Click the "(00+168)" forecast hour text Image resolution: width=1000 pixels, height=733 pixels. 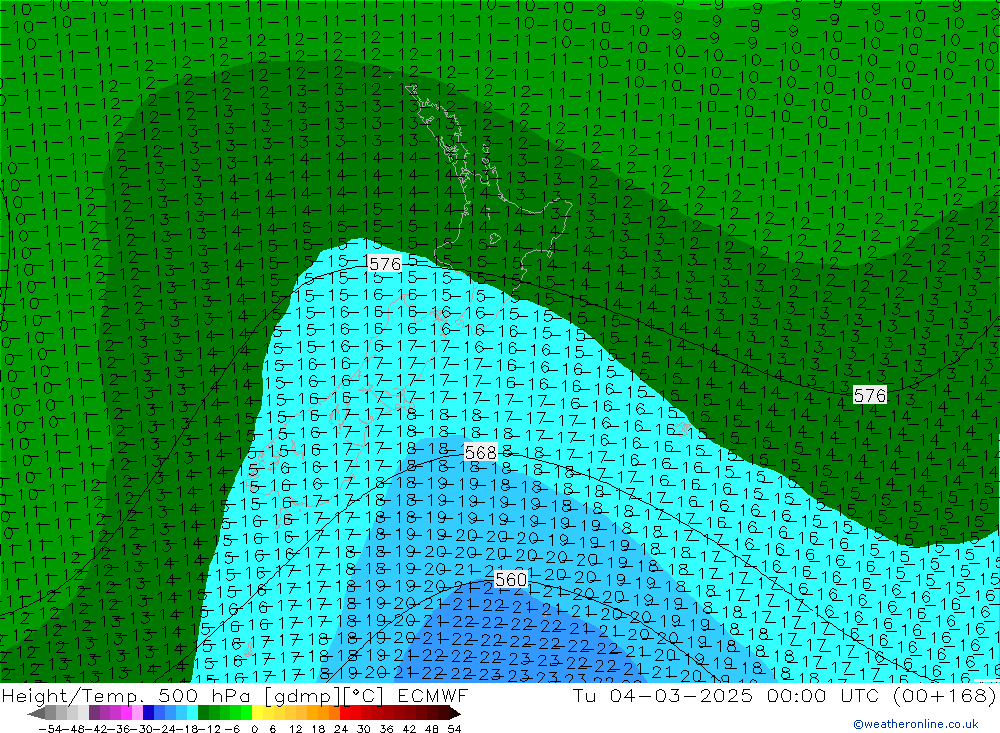(x=944, y=695)
